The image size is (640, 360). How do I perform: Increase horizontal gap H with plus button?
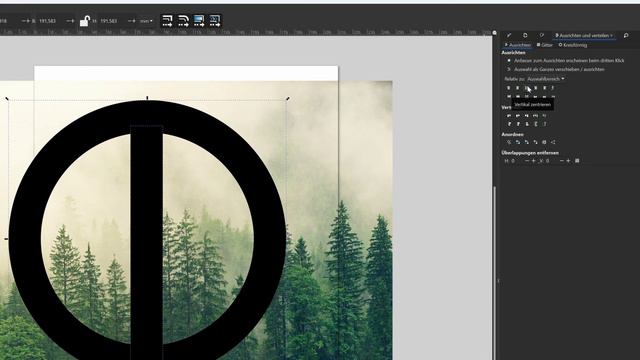[x=533, y=161]
